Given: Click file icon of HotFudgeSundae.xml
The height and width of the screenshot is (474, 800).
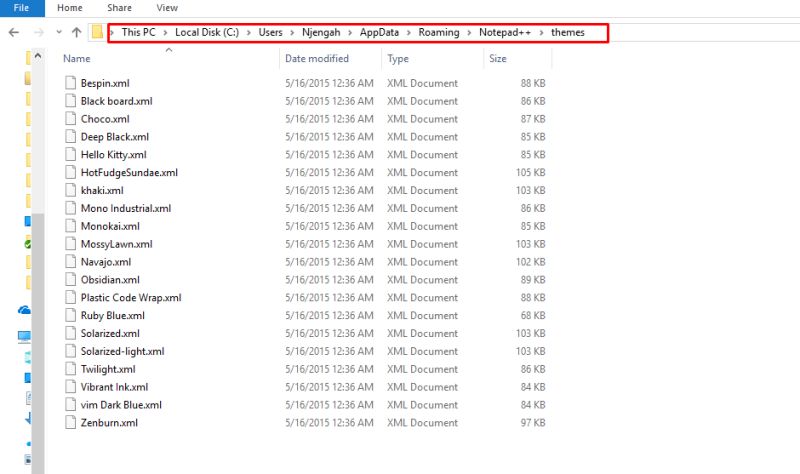Looking at the screenshot, I should [70, 172].
